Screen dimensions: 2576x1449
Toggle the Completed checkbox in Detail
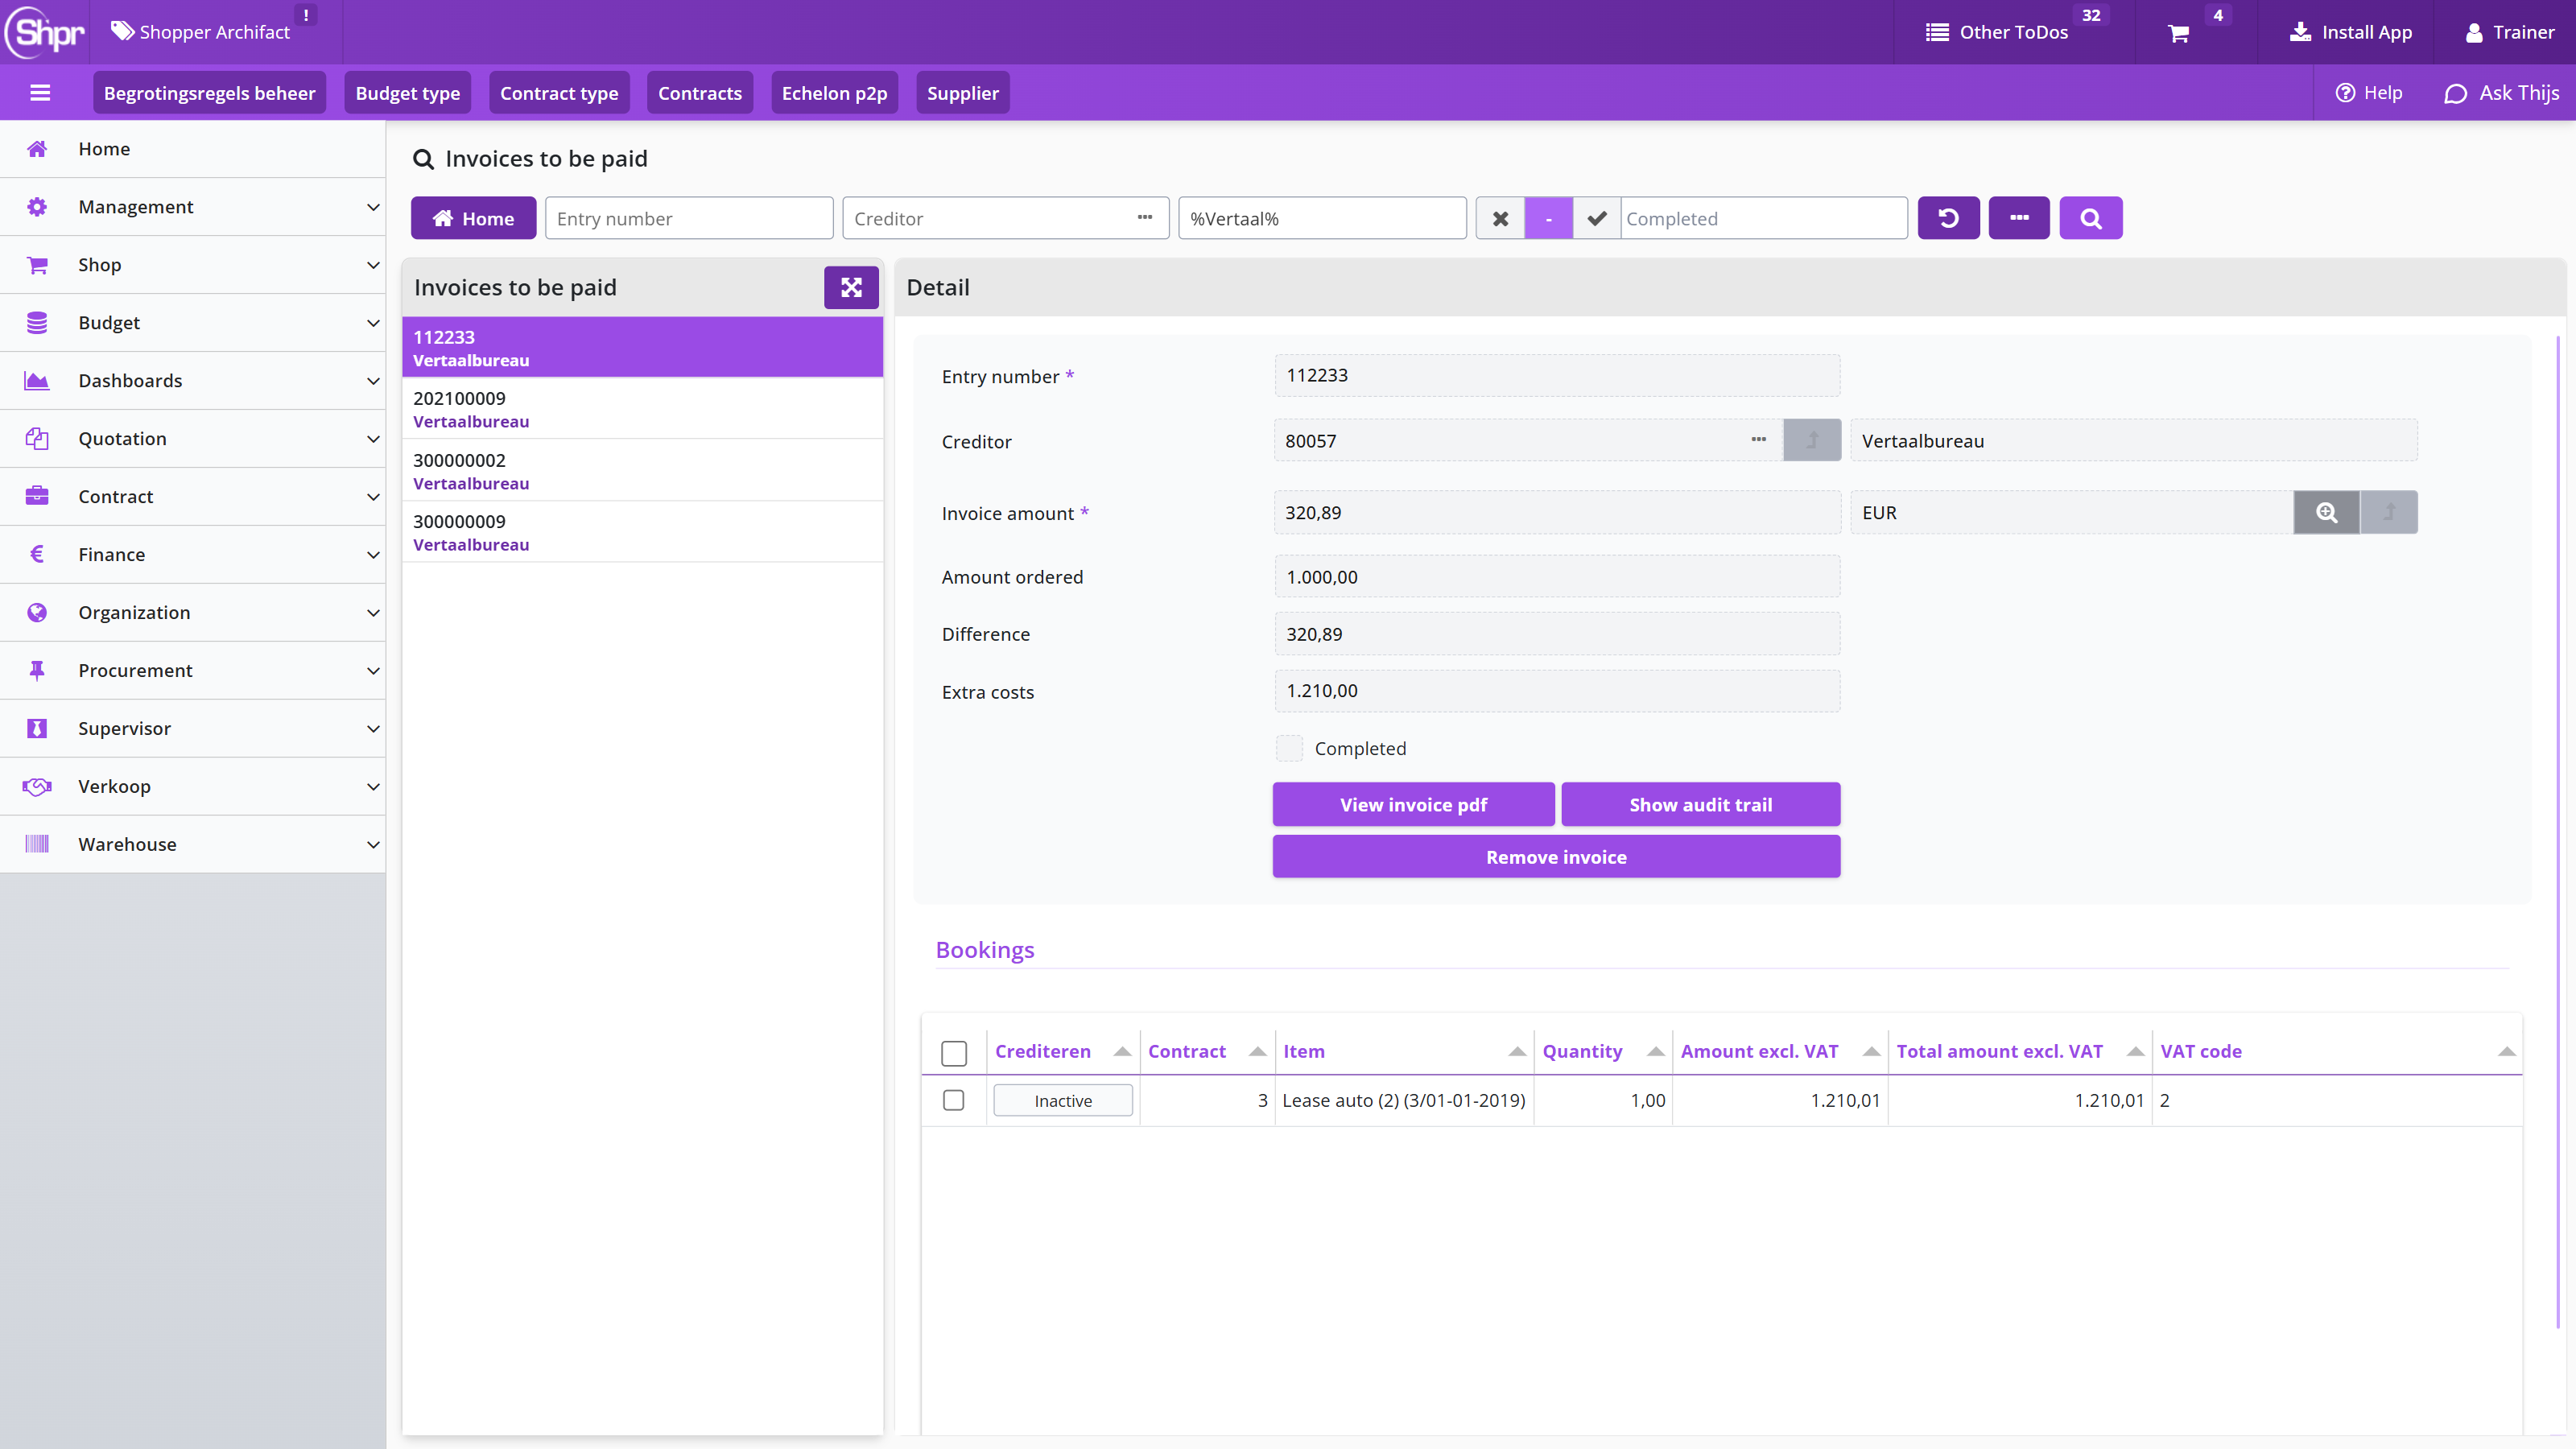1289,748
